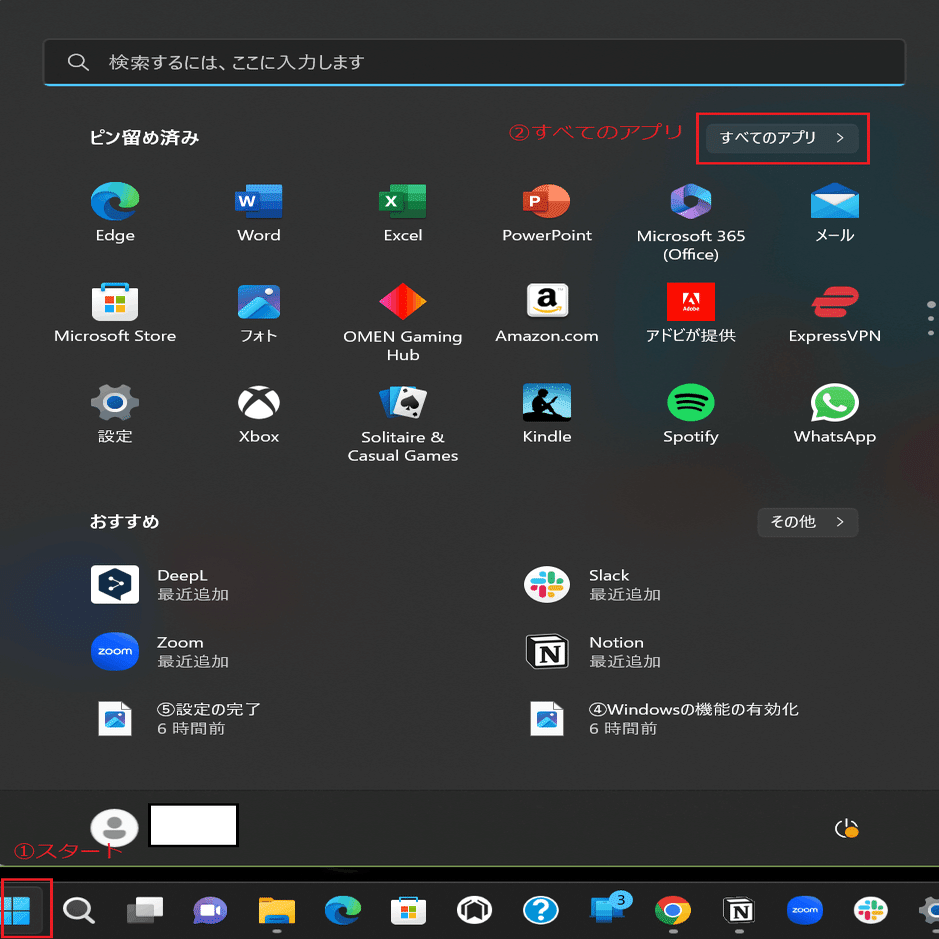The width and height of the screenshot is (939, 939).
Task: Open the Amazon.com pinned app
Action: (x=547, y=313)
